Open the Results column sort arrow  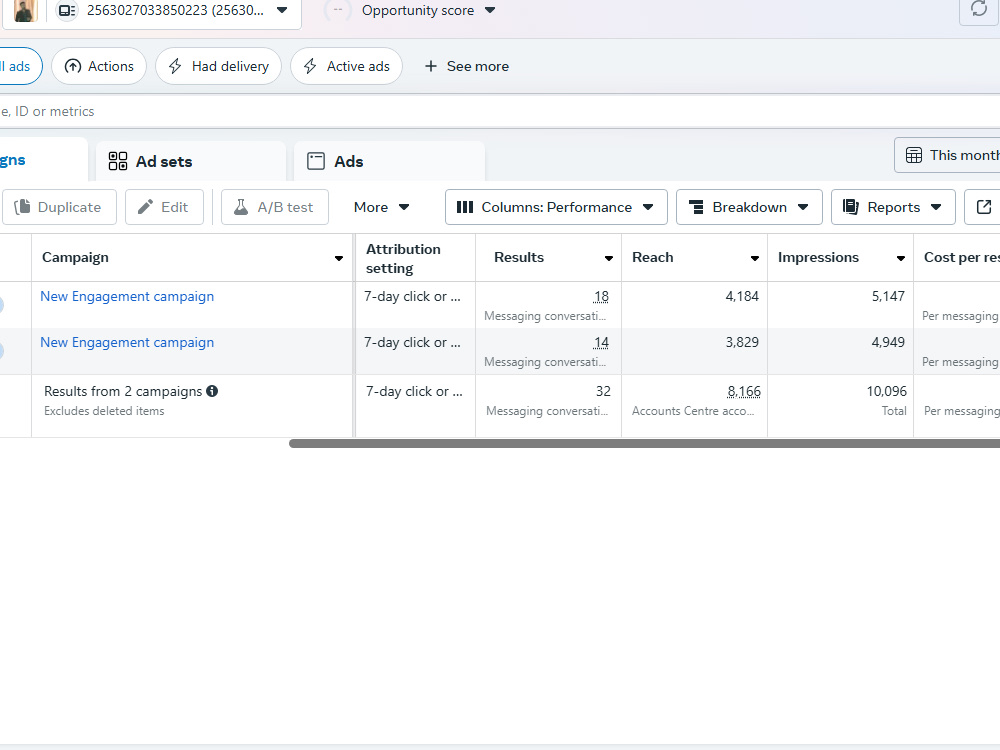pos(608,258)
